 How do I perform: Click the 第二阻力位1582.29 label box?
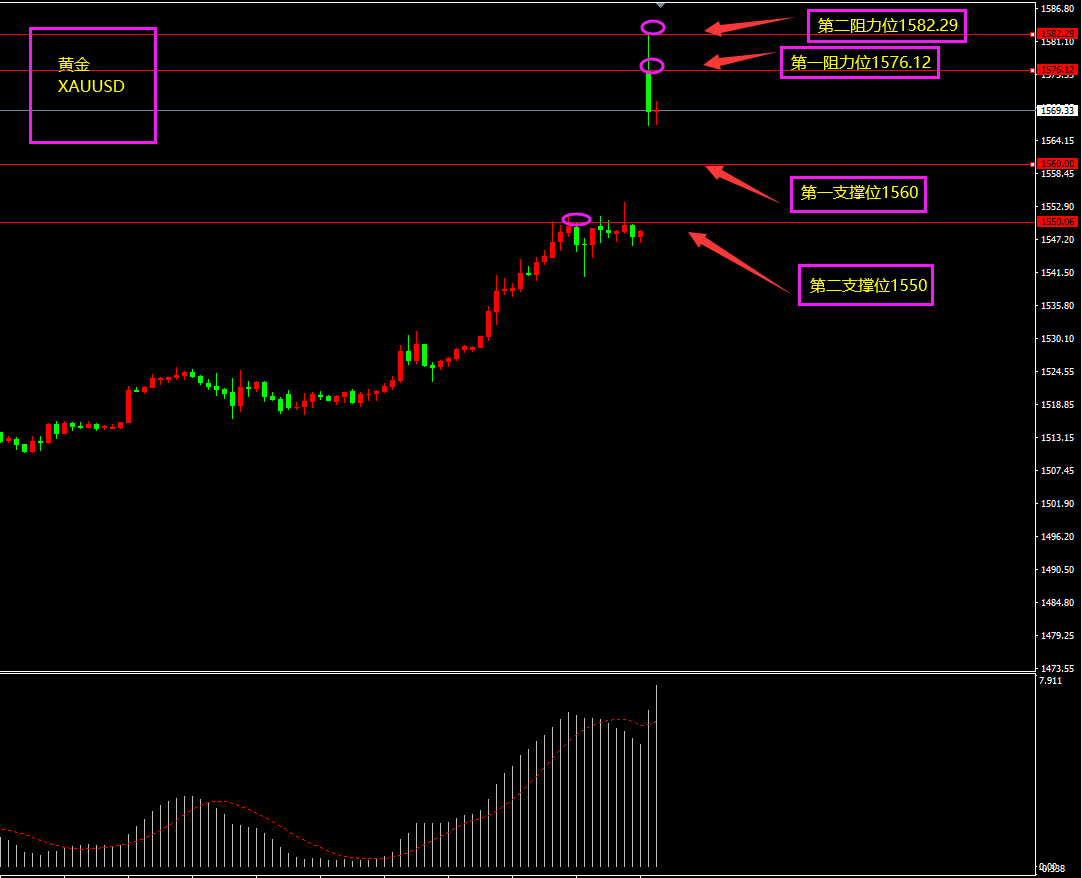point(886,26)
